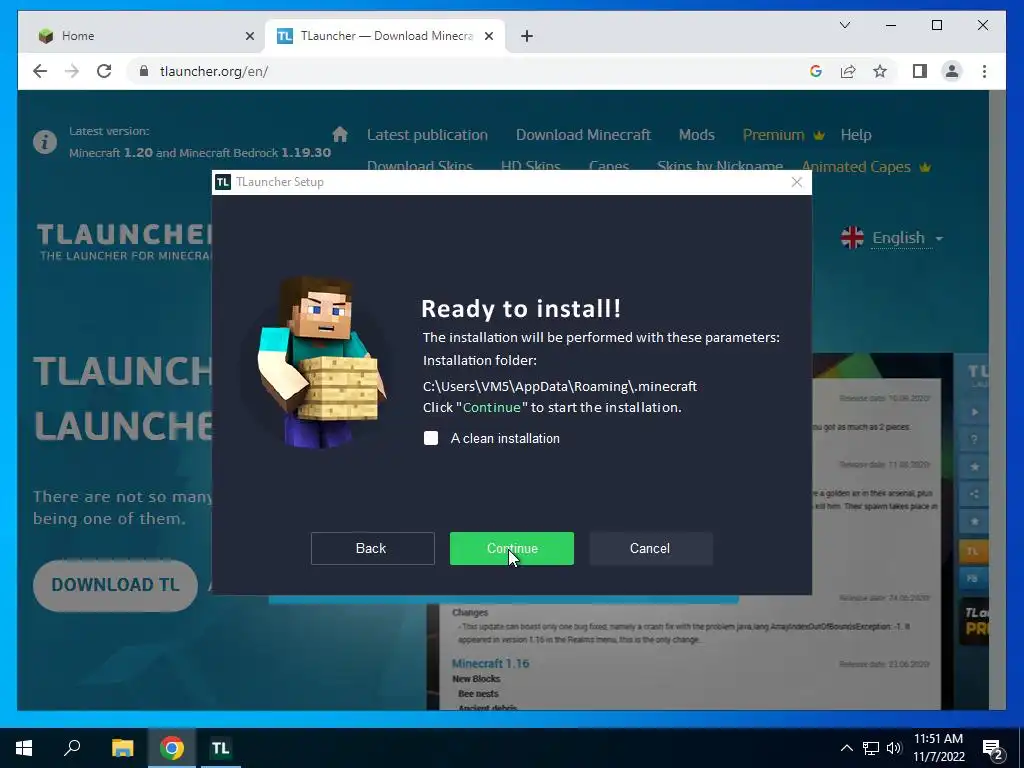Open the Help menu item
Image resolution: width=1024 pixels, height=768 pixels.
(x=856, y=135)
